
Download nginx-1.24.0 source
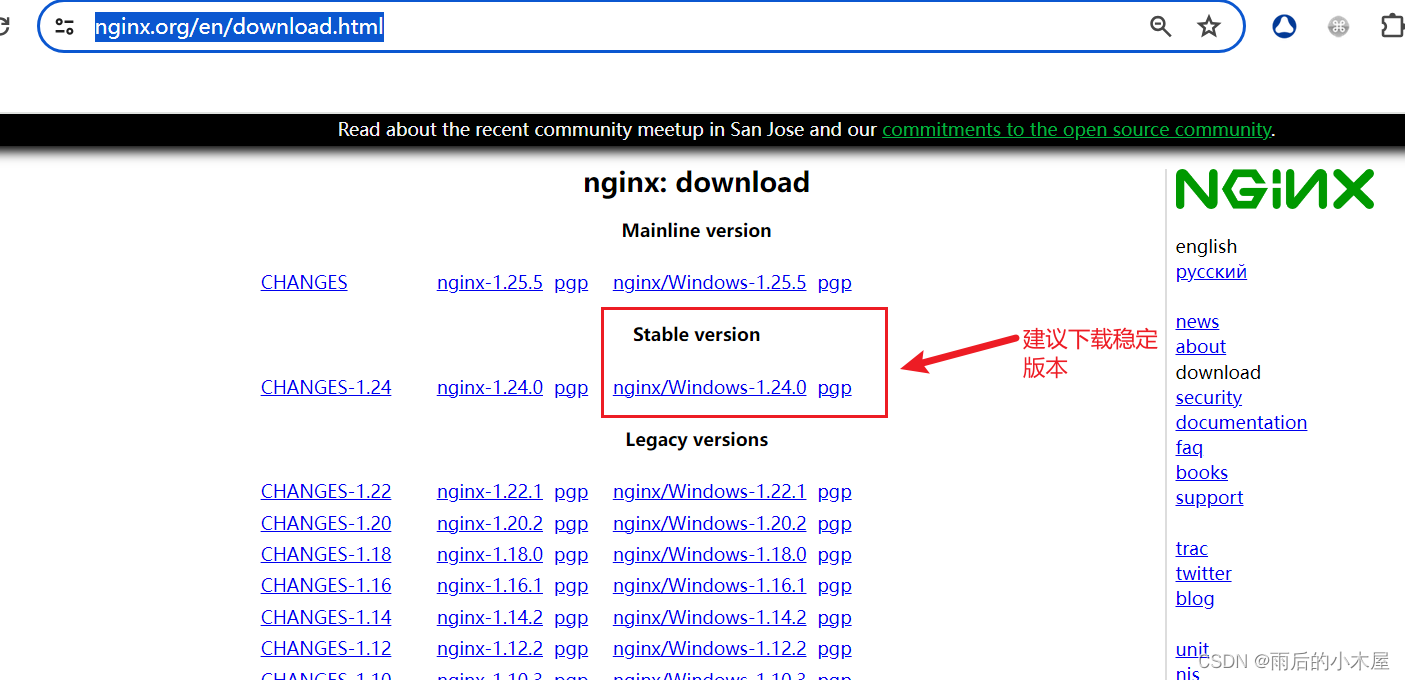point(490,388)
